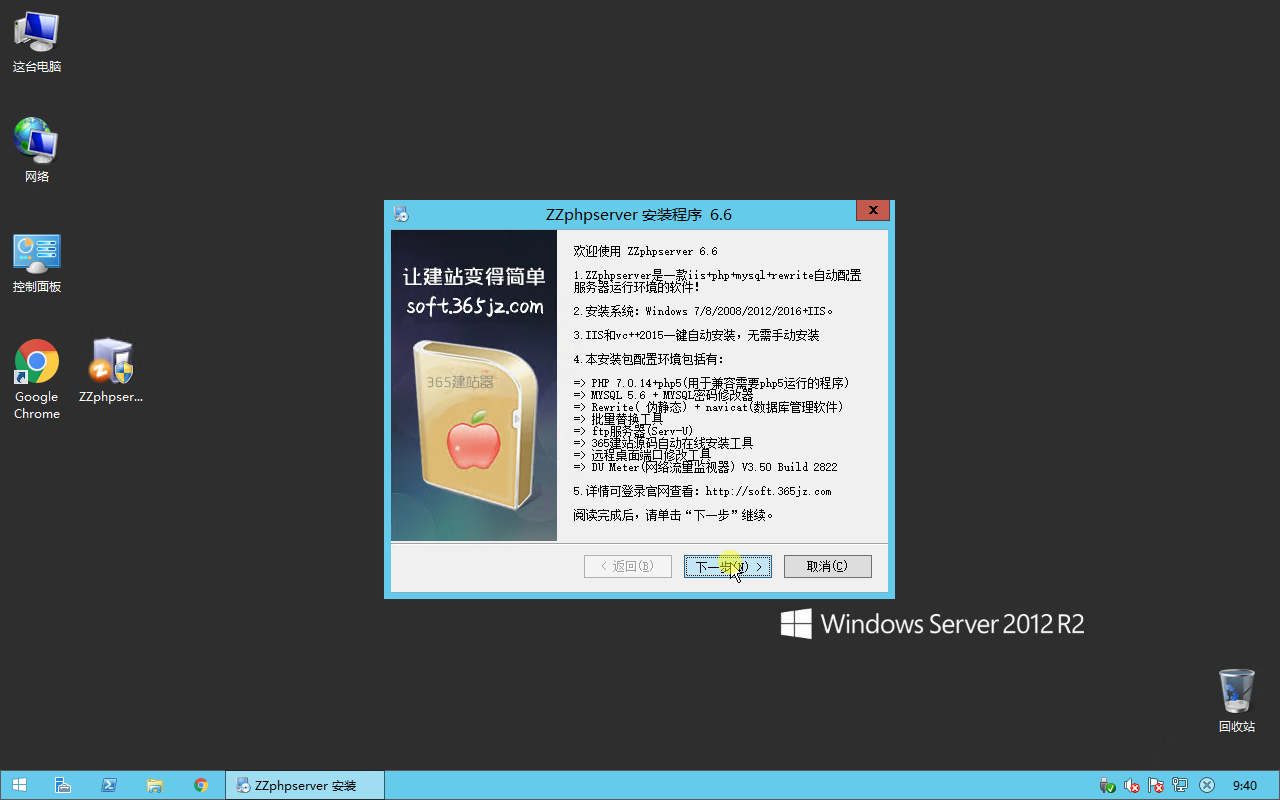Click the 取消(C) cancel button
Image resolution: width=1280 pixels, height=800 pixels.
827,566
